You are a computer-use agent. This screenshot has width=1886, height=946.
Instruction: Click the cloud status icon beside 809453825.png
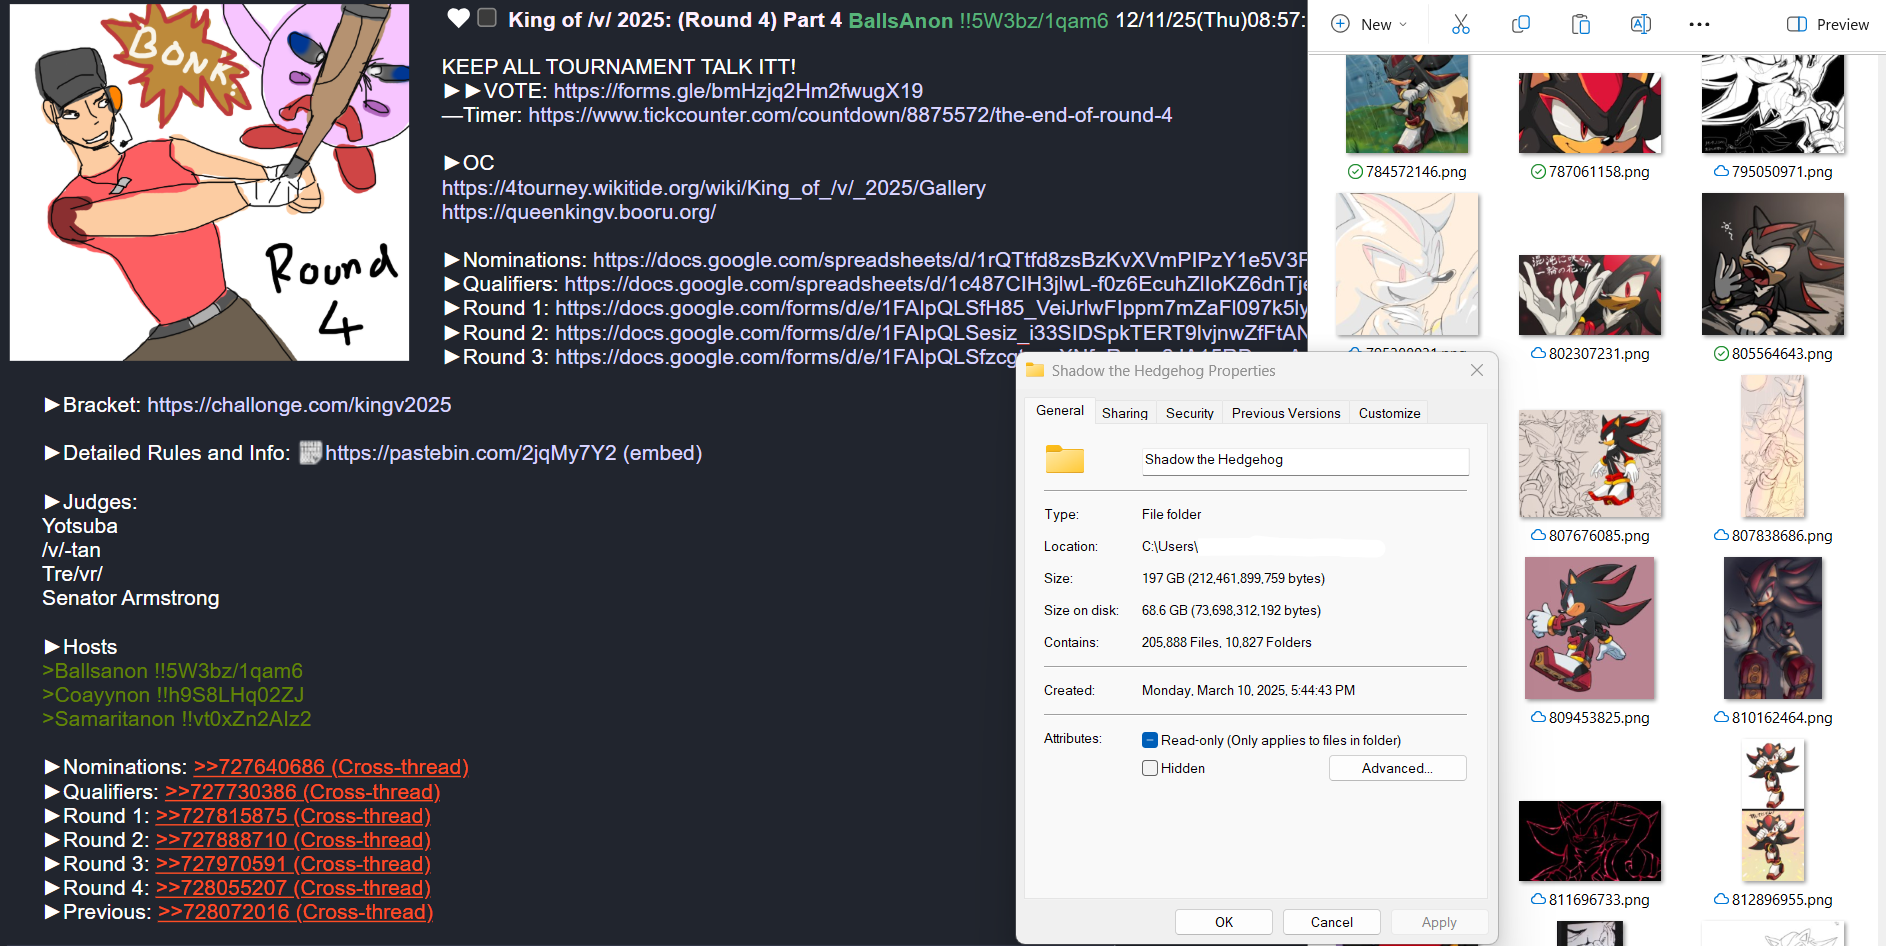pyautogui.click(x=1538, y=718)
